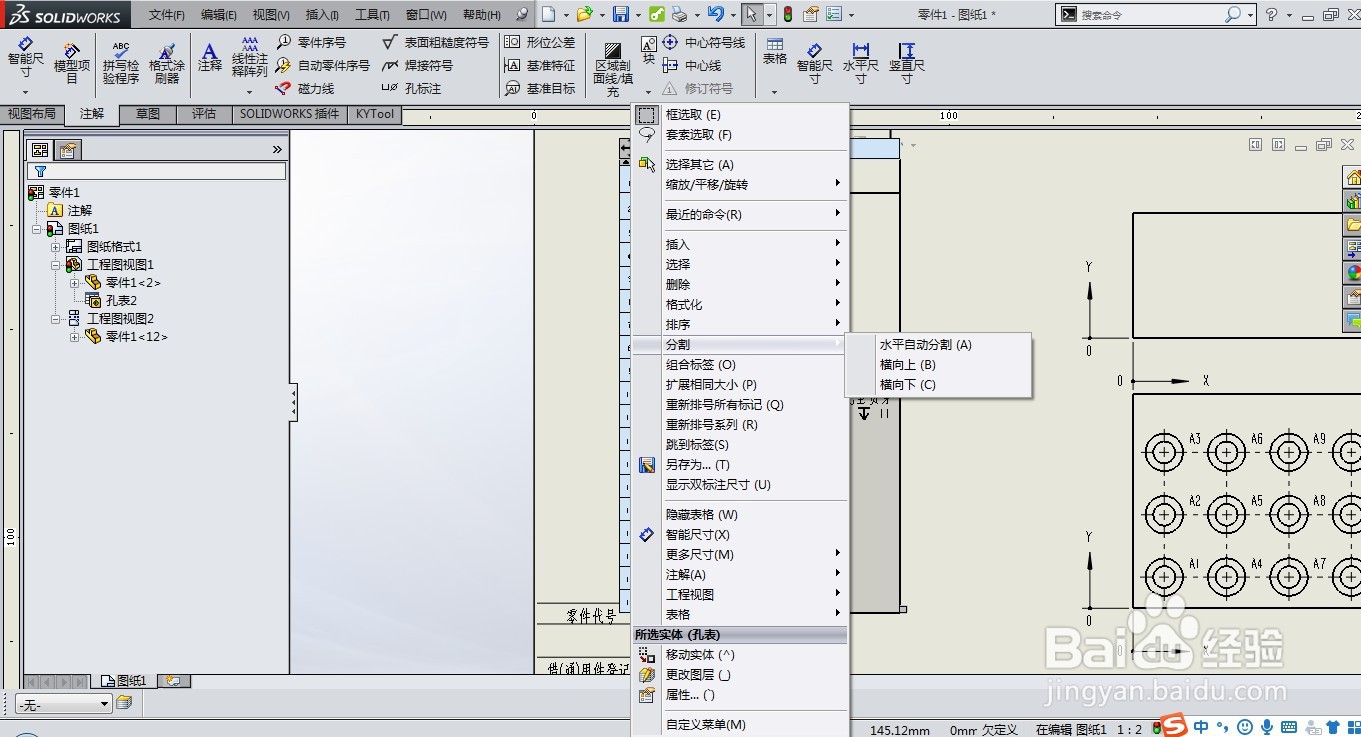Click the filter funnel icon in tree
Image resolution: width=1361 pixels, height=737 pixels.
[40, 172]
